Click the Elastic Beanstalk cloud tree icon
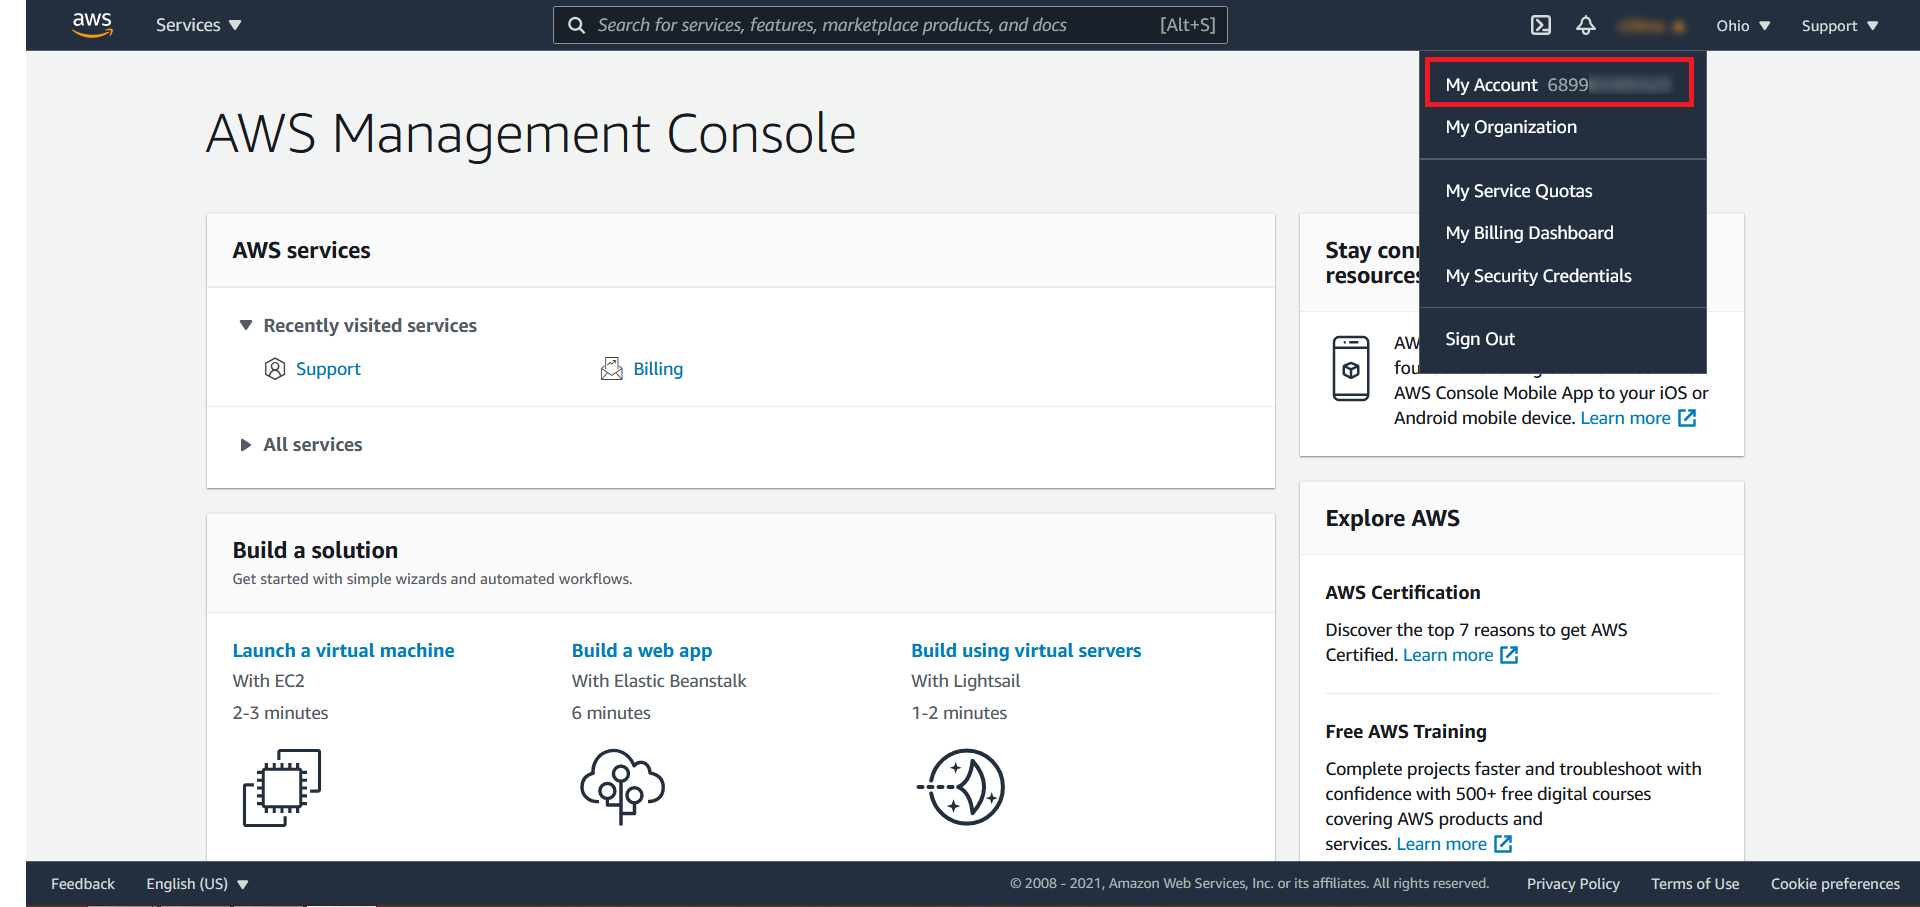 click(x=622, y=786)
